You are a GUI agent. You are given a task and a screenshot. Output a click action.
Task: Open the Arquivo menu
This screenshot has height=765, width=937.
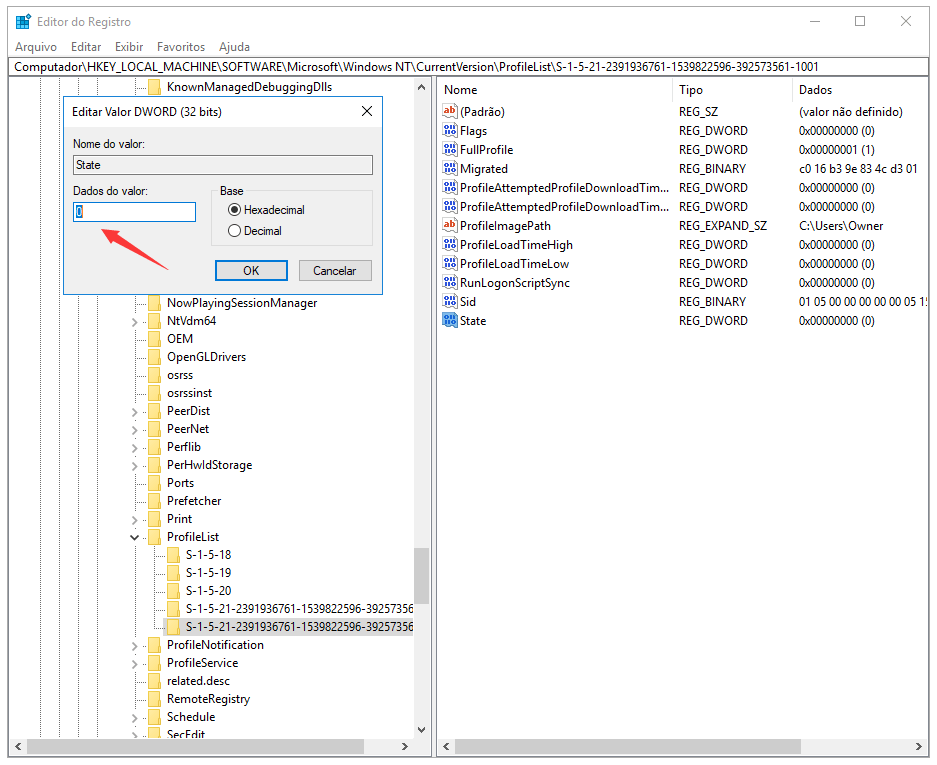click(x=36, y=47)
